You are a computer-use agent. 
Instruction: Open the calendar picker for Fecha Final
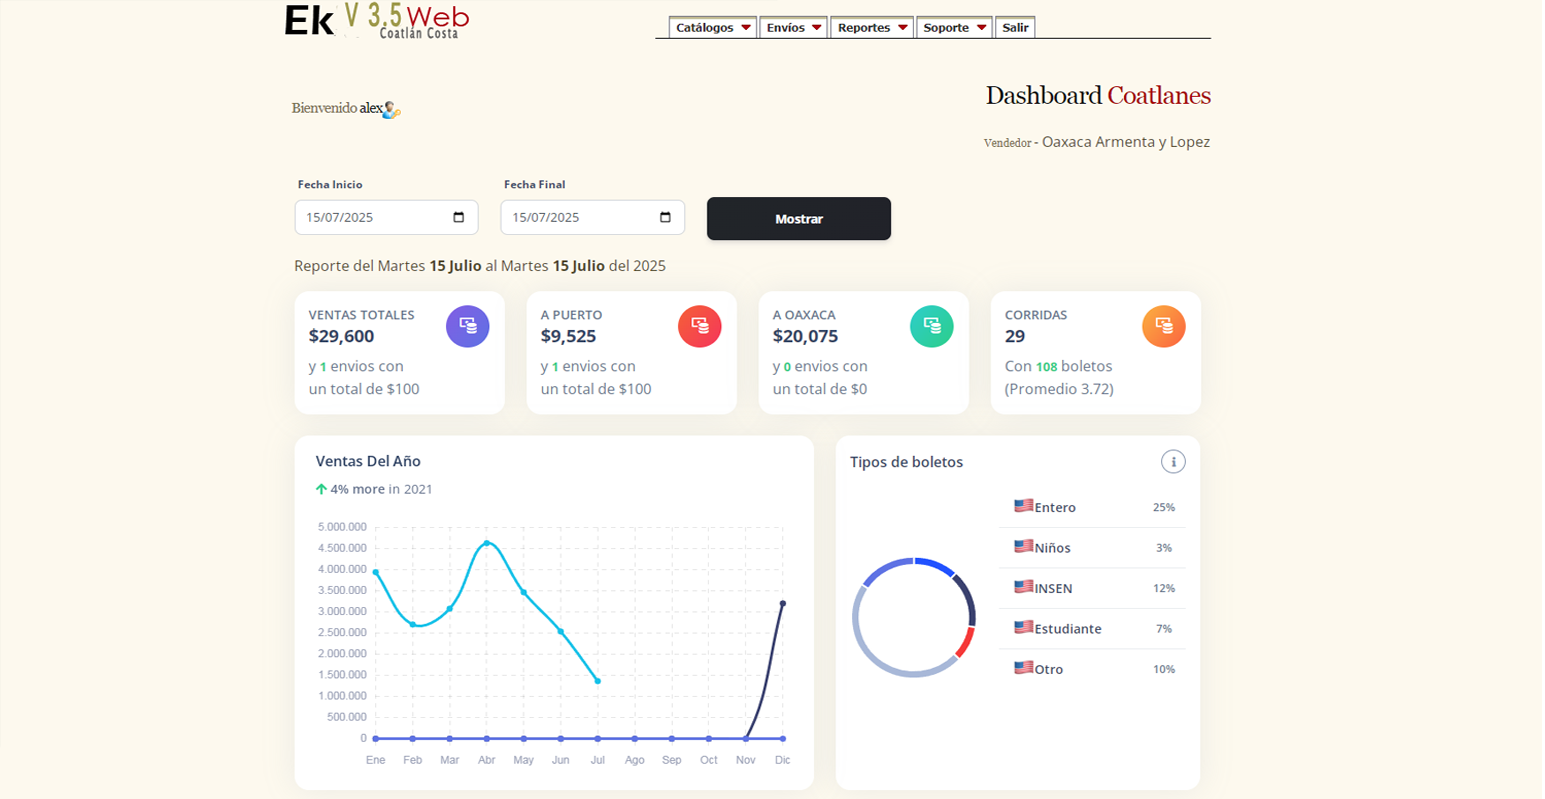point(665,217)
